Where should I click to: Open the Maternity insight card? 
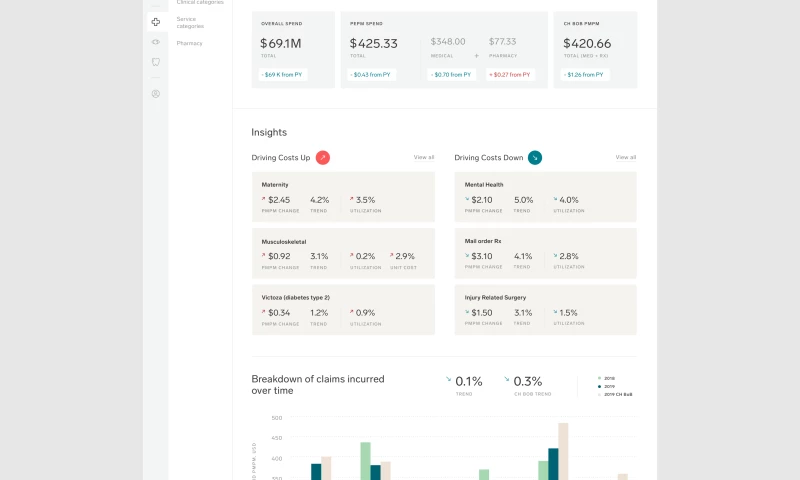click(x=343, y=197)
